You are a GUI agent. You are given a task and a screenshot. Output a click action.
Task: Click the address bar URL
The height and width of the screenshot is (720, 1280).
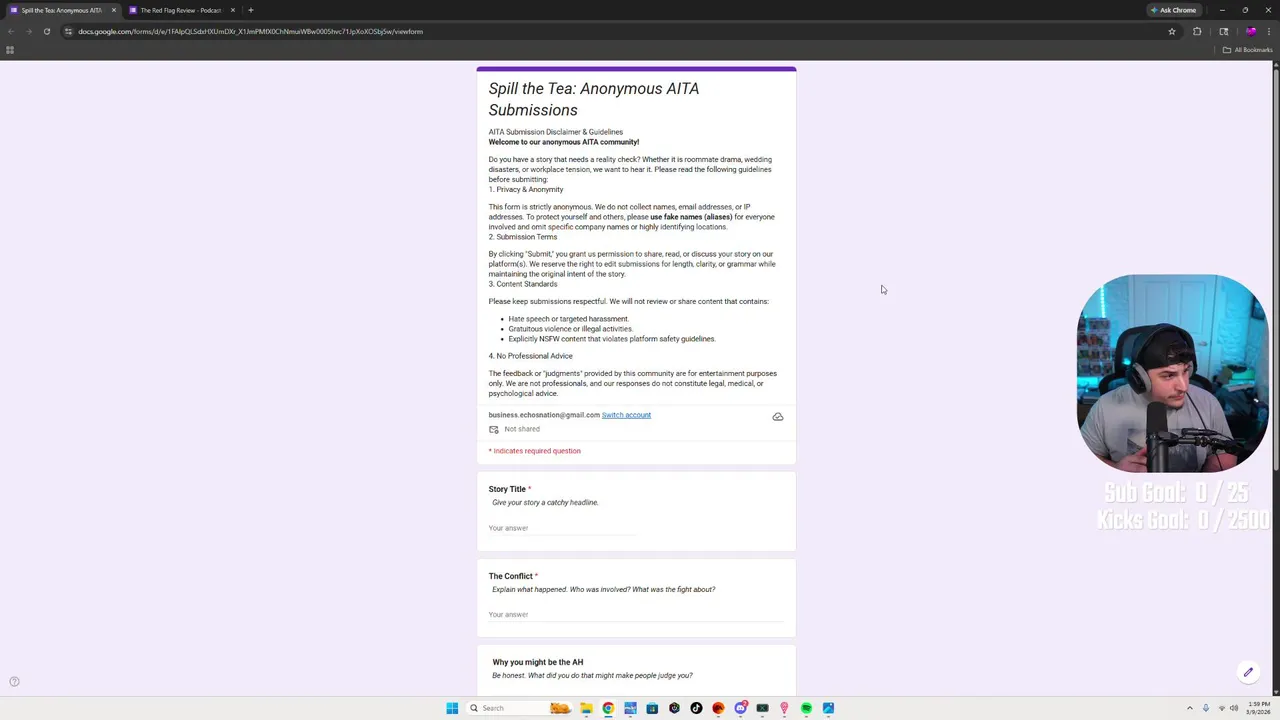(x=250, y=31)
